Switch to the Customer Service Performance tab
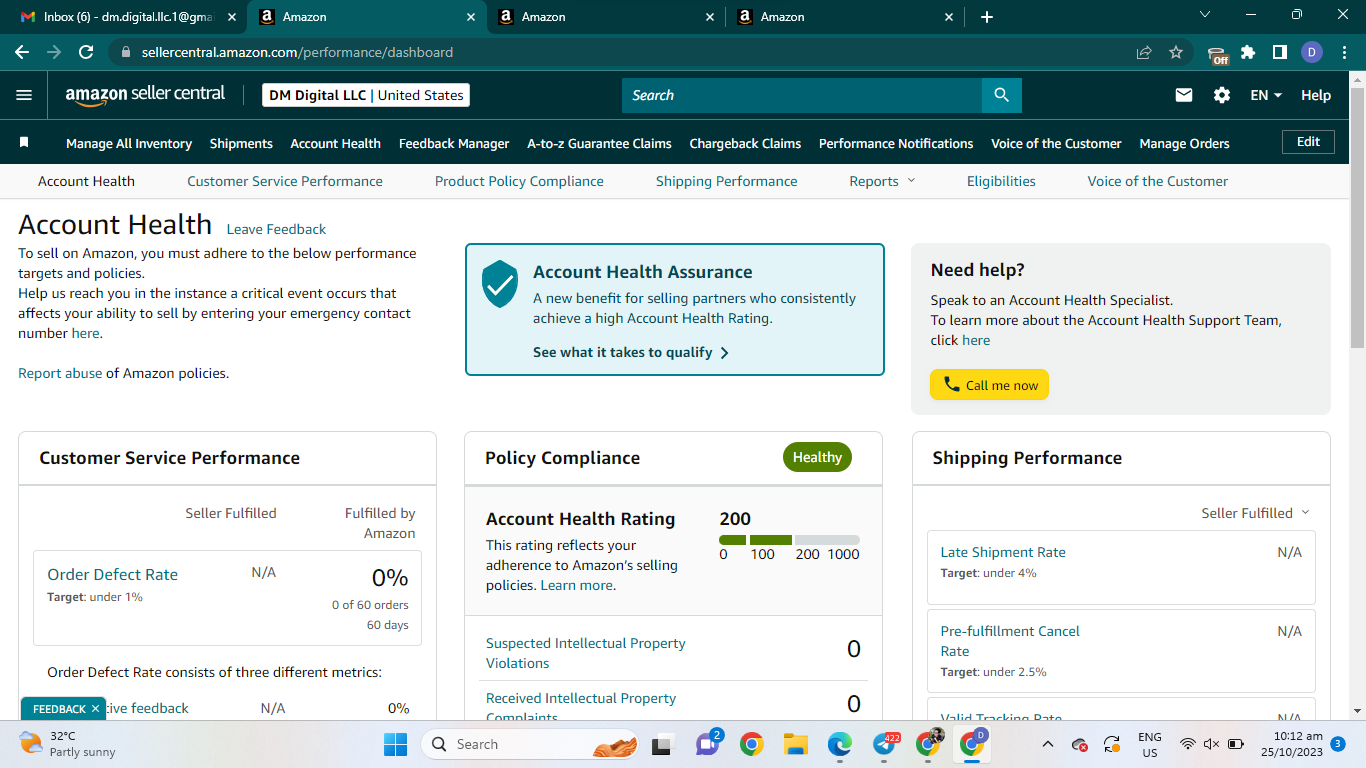1366x768 pixels. click(285, 181)
